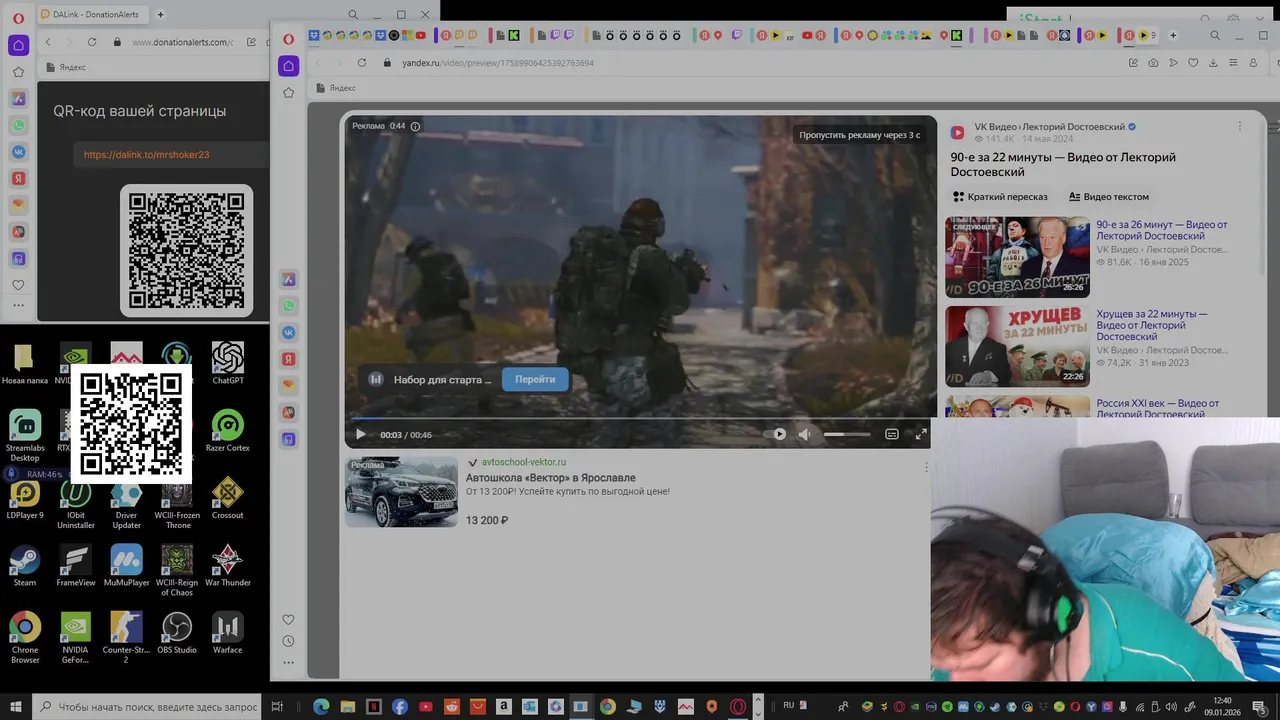Launch MuMuPlayer desktop icon
1280x720 pixels.
127,565
